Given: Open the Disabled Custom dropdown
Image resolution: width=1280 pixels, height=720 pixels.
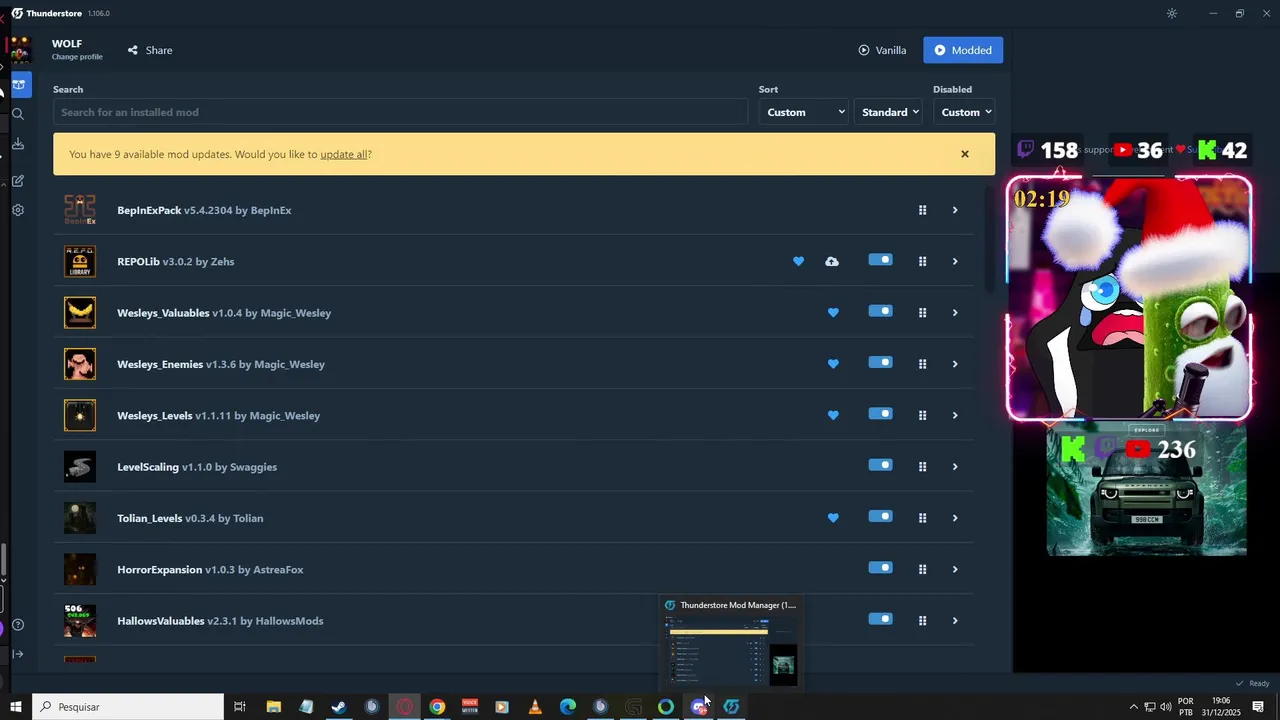Looking at the screenshot, I should 964,112.
